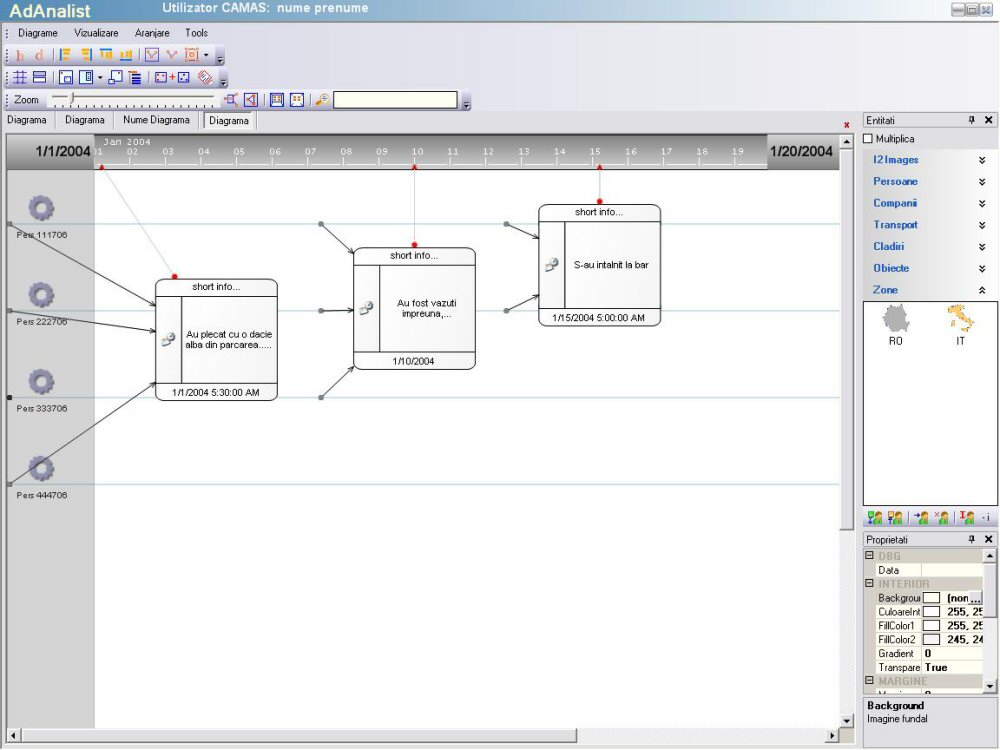Viewport: 1000px width, 750px height.
Task: Collapse the INTERIOR property group
Action: click(870, 583)
